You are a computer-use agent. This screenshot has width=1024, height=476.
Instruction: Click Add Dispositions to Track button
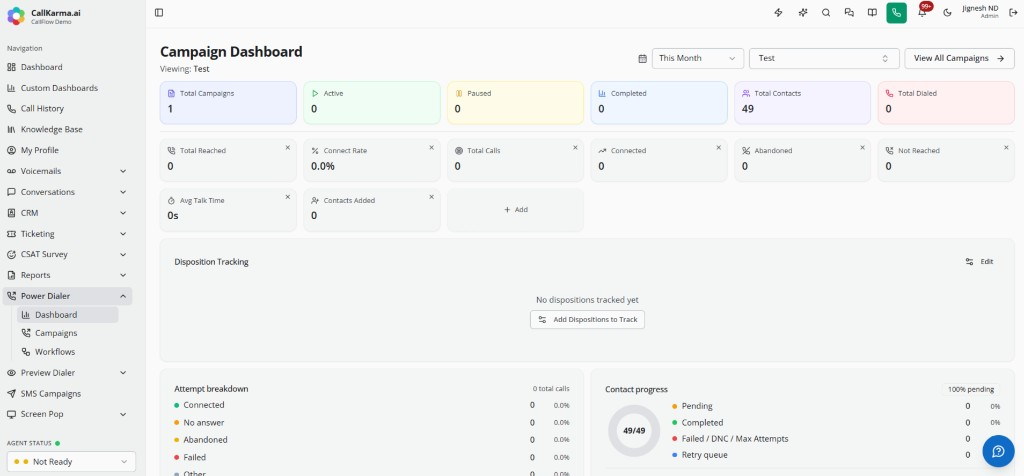pyautogui.click(x=587, y=319)
